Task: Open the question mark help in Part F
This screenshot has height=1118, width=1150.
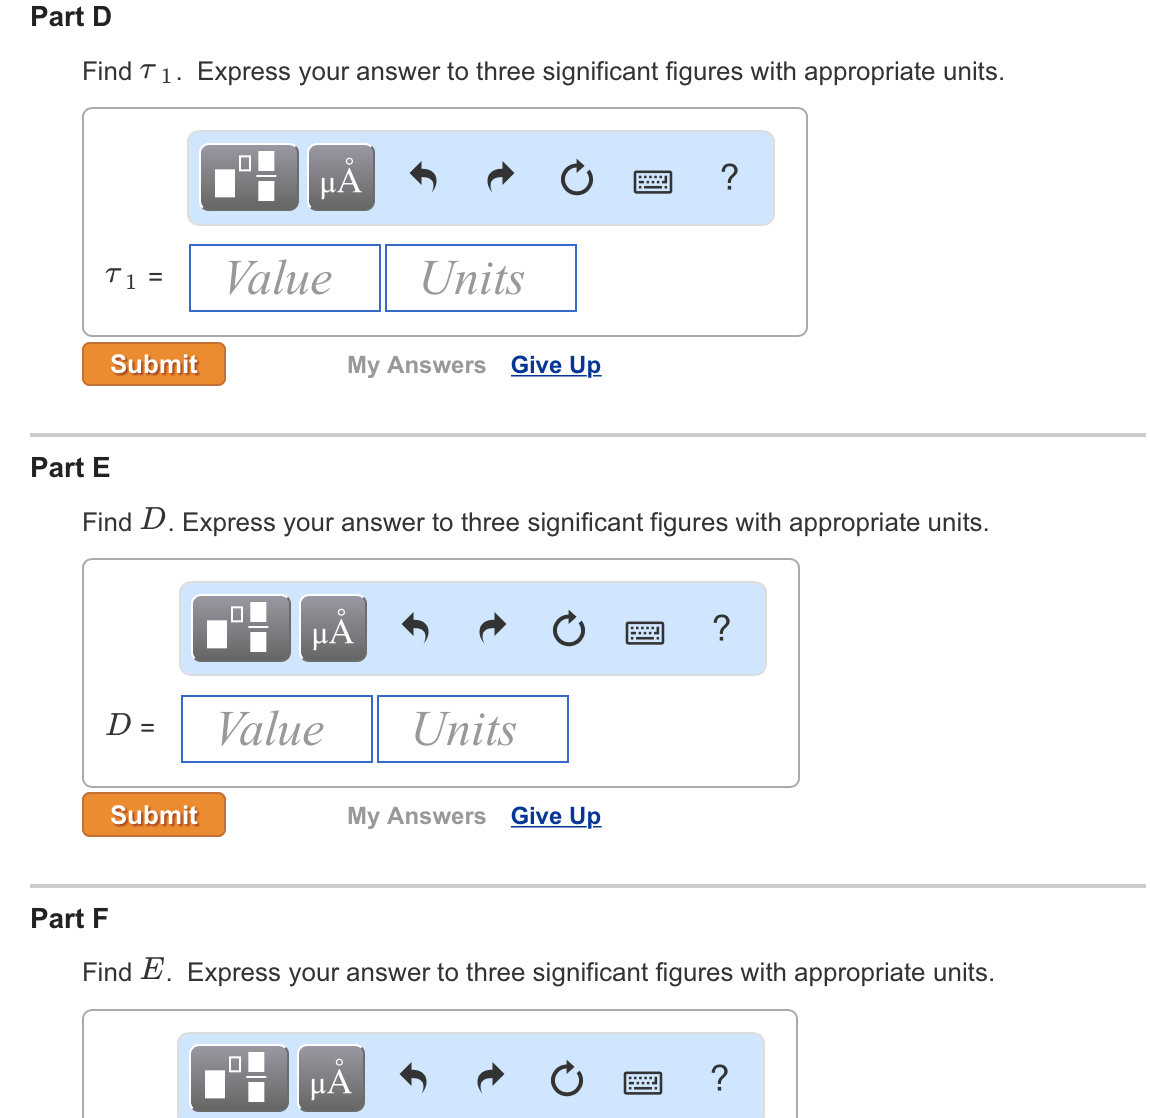Action: [719, 1077]
